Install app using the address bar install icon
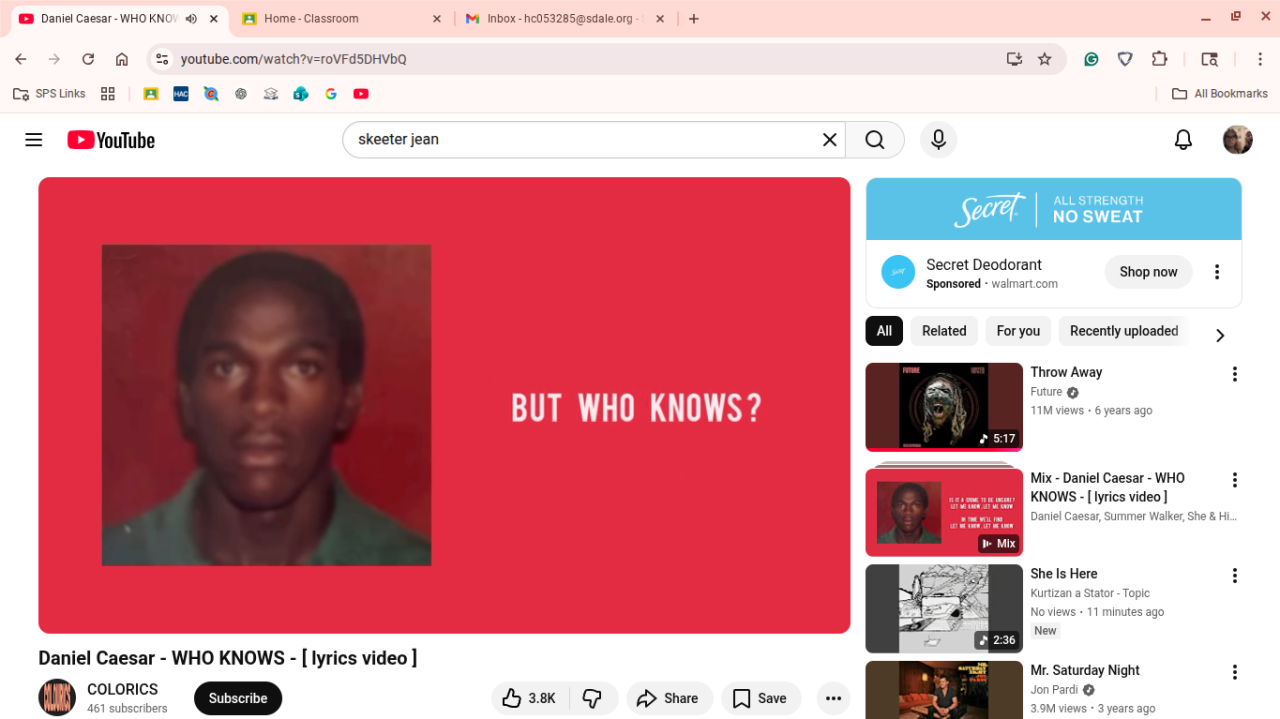The height and width of the screenshot is (719, 1280). [x=1014, y=59]
